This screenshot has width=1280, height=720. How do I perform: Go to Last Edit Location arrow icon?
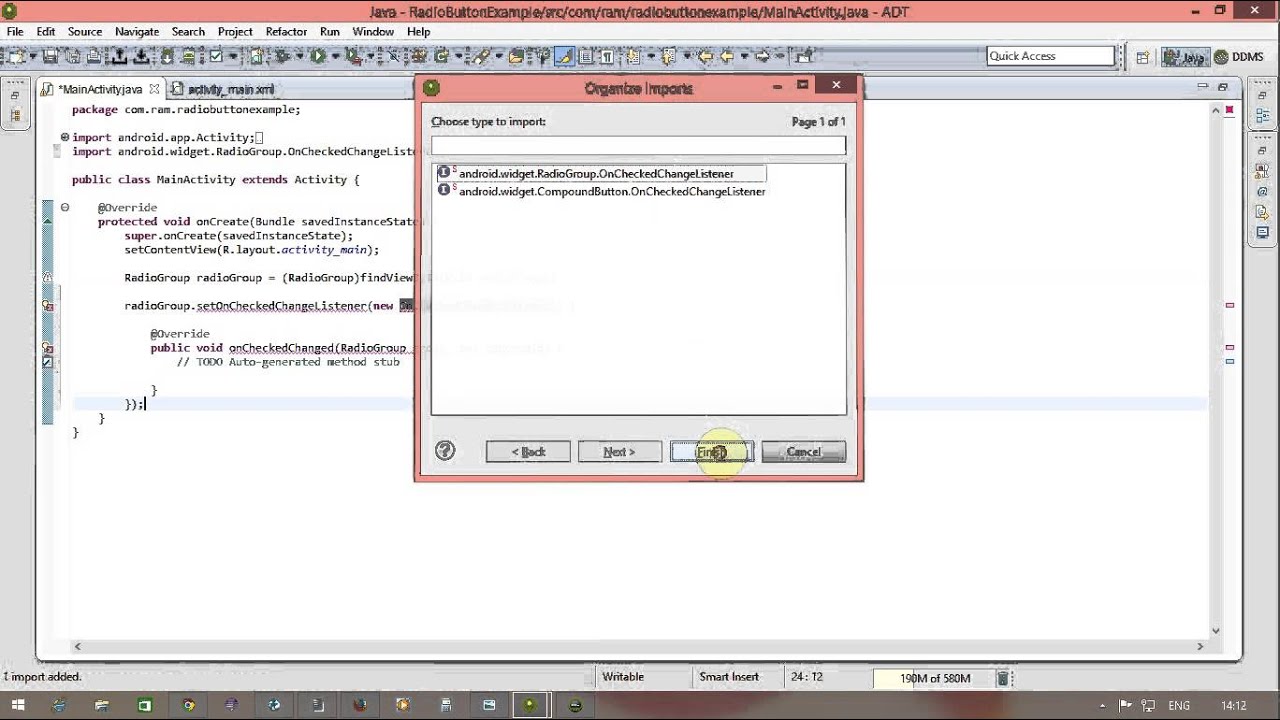705,57
